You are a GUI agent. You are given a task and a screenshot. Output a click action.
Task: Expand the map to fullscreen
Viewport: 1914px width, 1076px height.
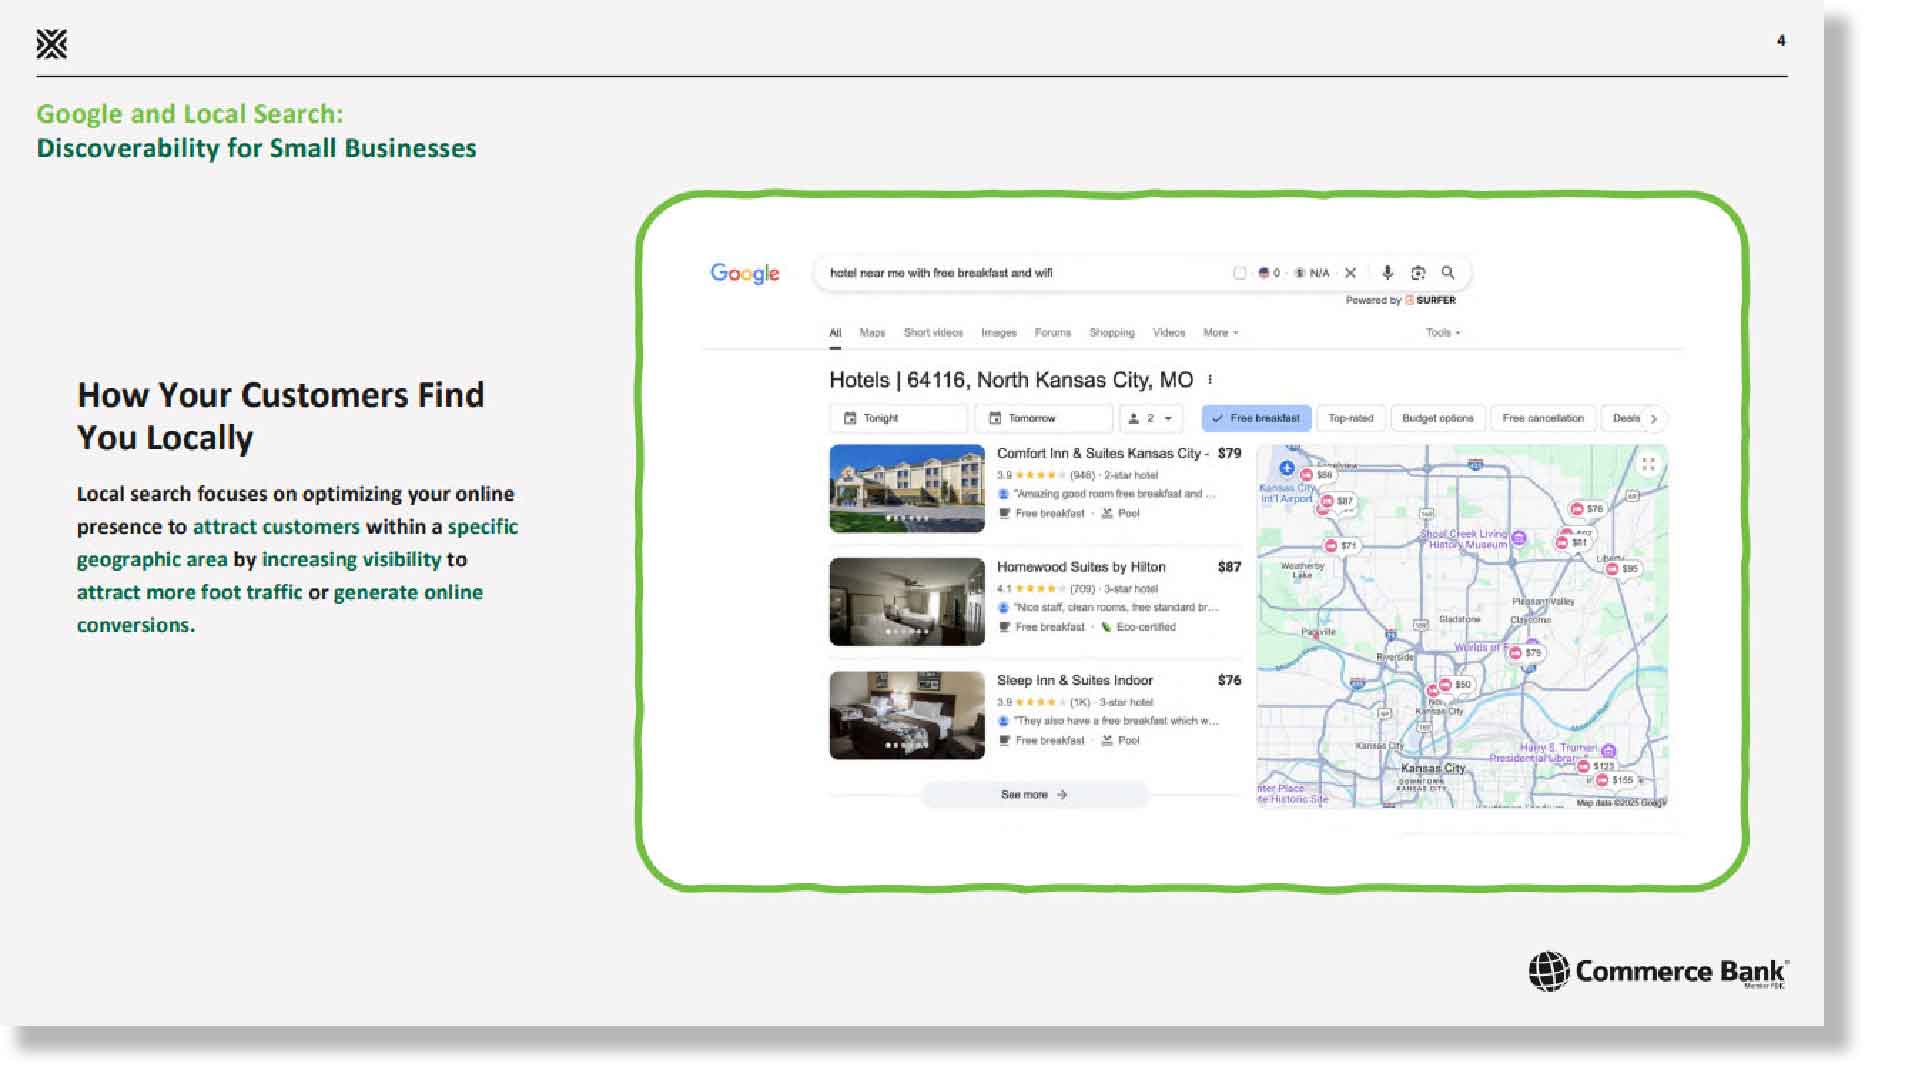1648,464
